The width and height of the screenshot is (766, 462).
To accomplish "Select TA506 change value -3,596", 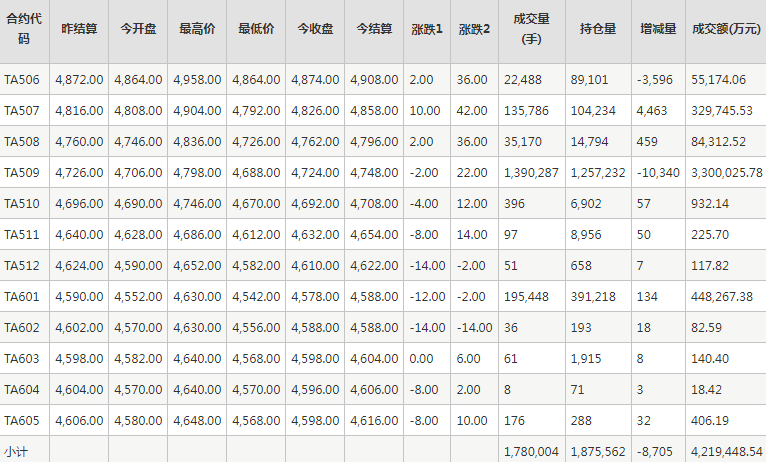I will pyautogui.click(x=655, y=80).
